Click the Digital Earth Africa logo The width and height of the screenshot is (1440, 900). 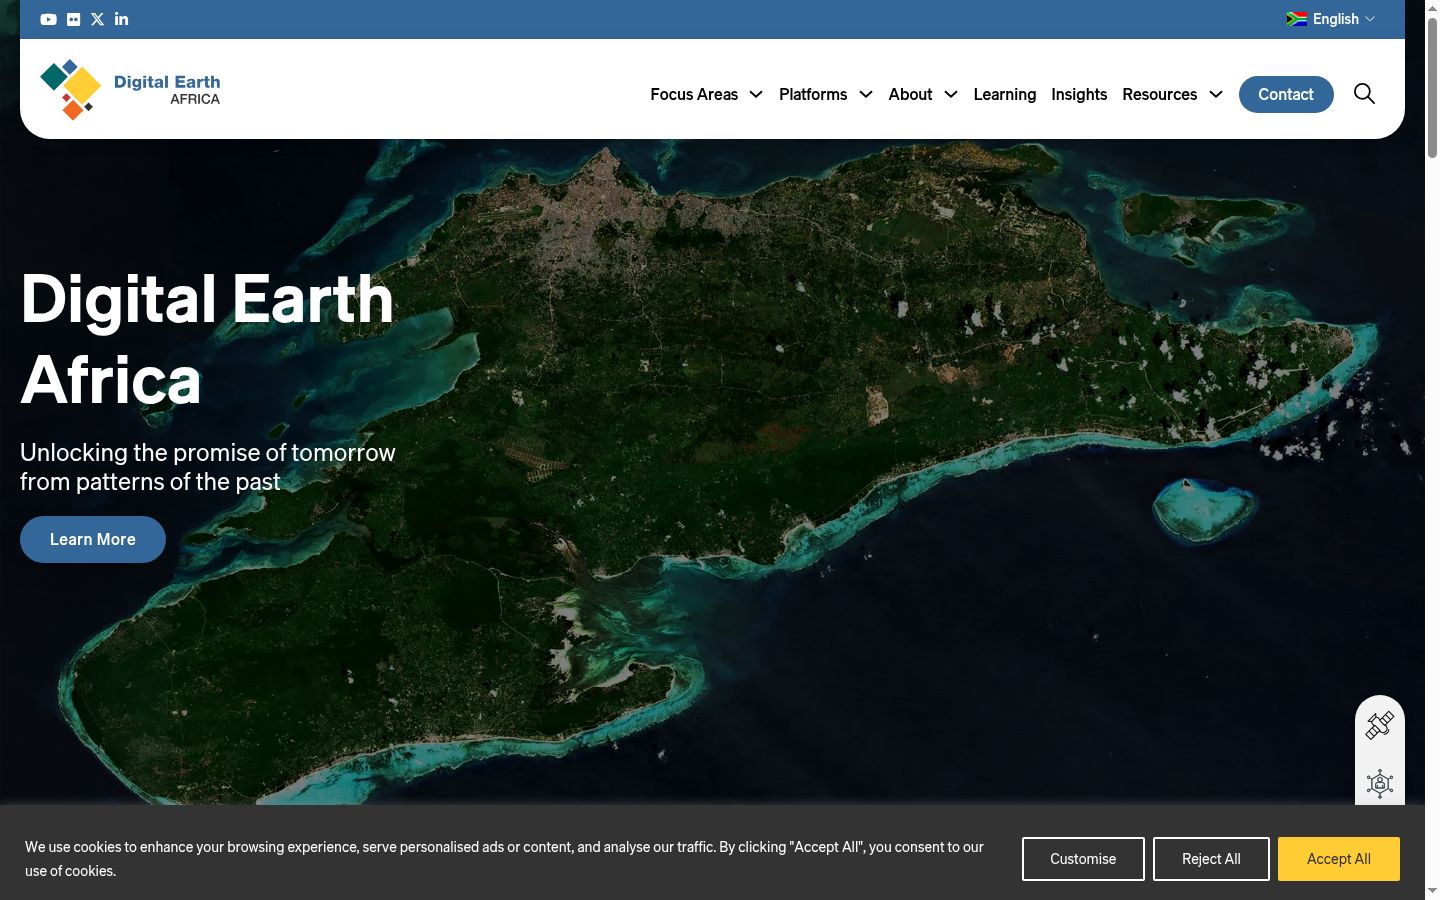tap(130, 90)
